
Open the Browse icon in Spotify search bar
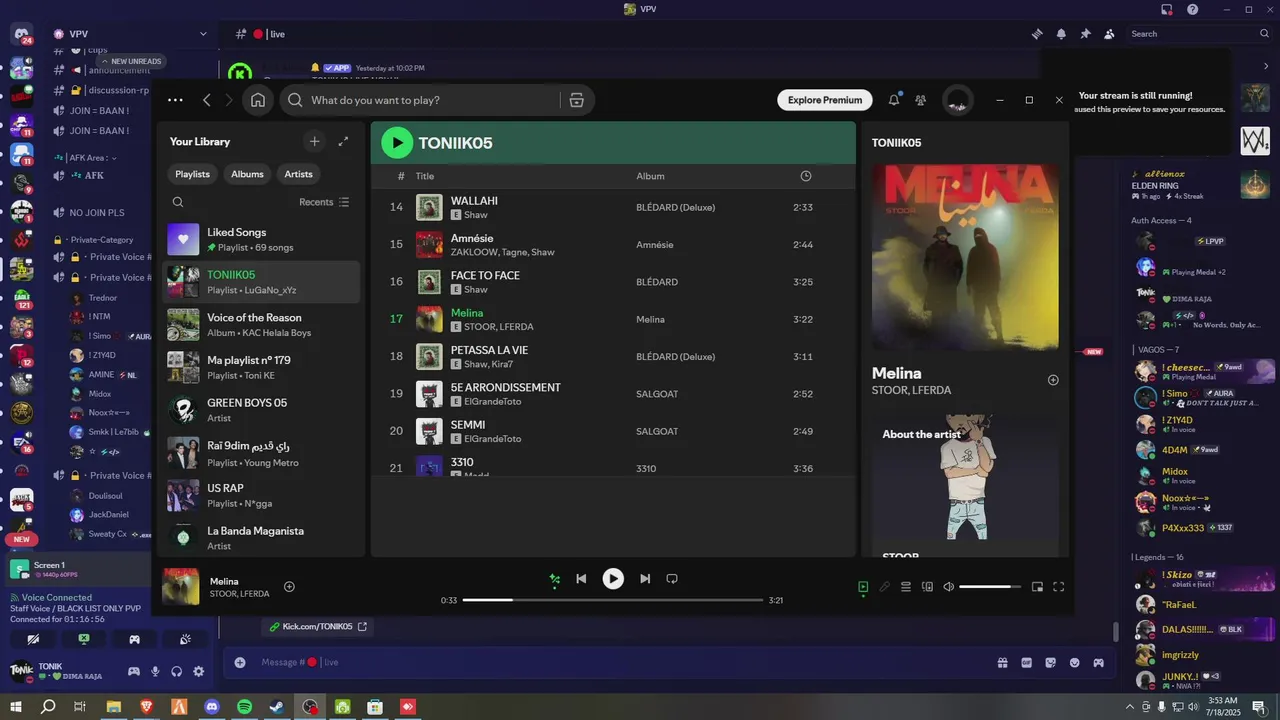(576, 100)
